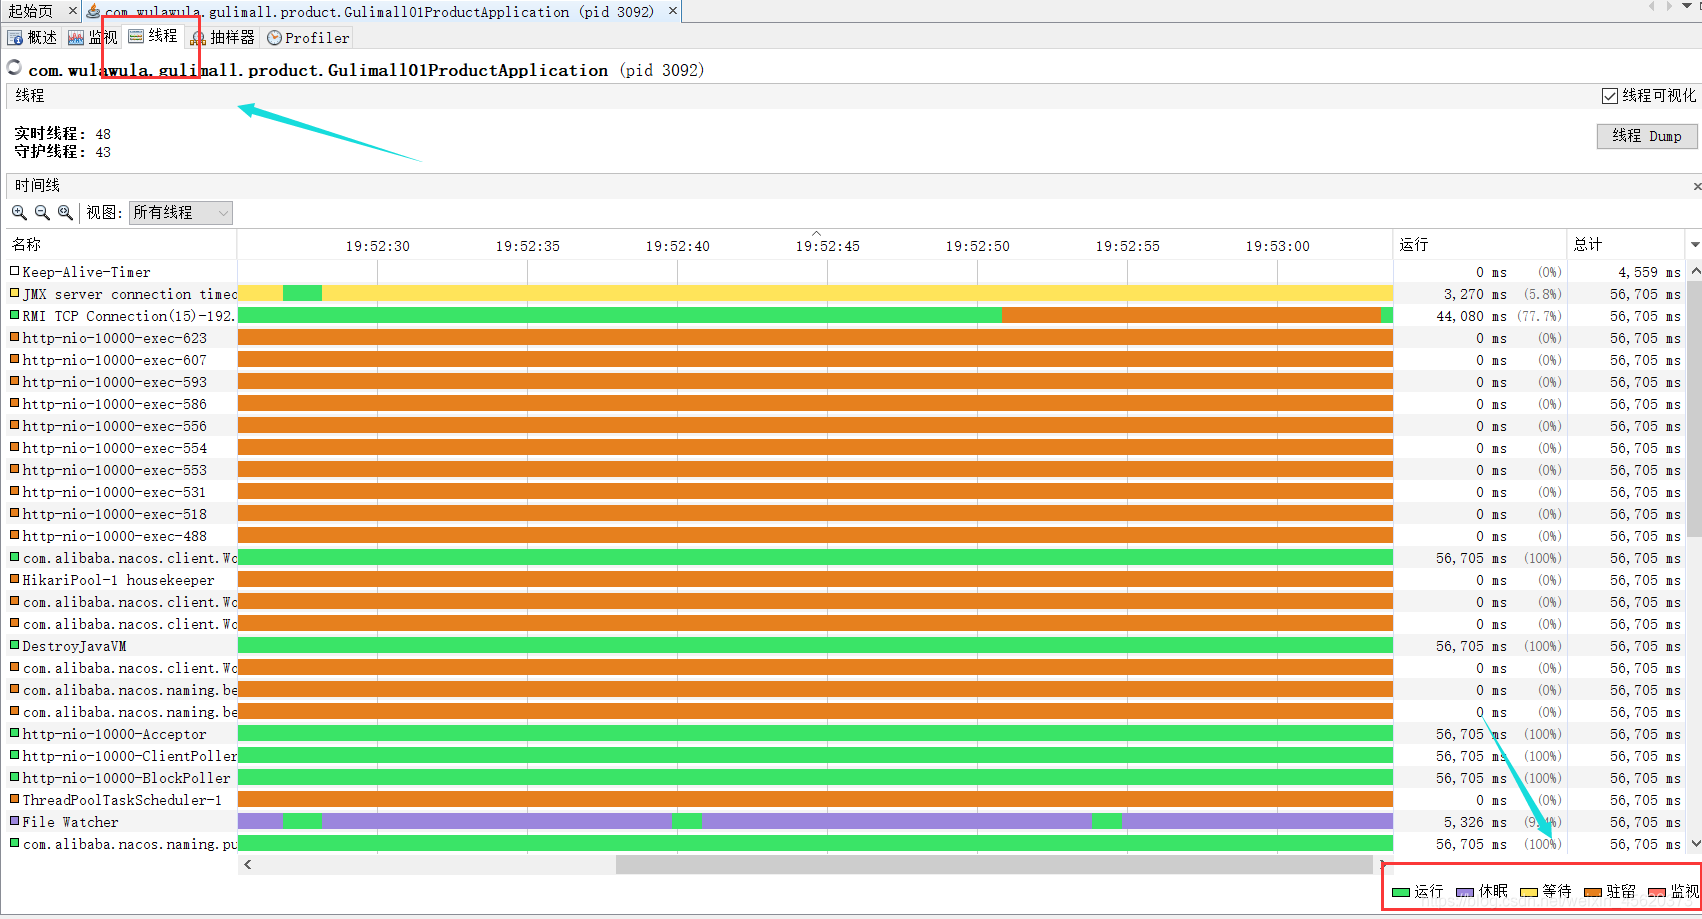Screen dimensions: 1702x919
Task: Click the 监视 red legend swatch
Action: 1657,892
